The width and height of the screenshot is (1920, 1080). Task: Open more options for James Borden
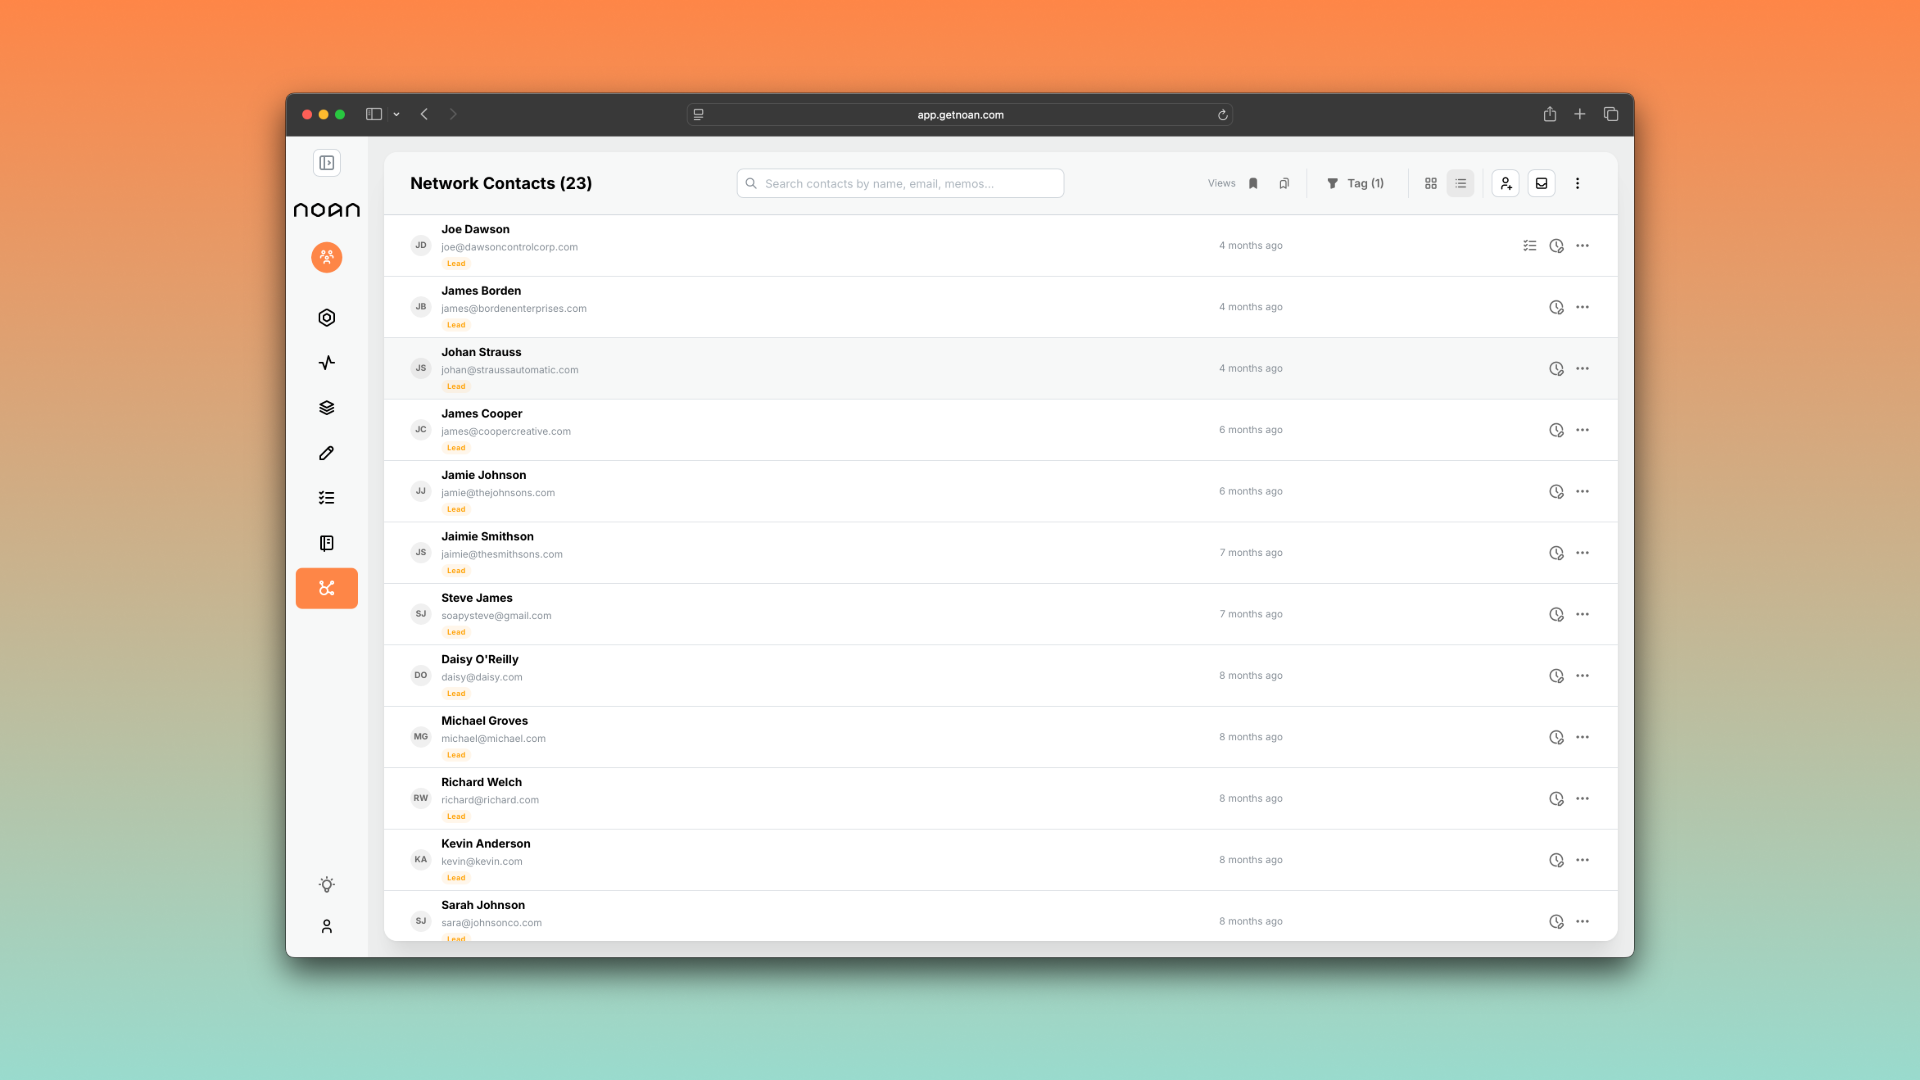pos(1582,307)
